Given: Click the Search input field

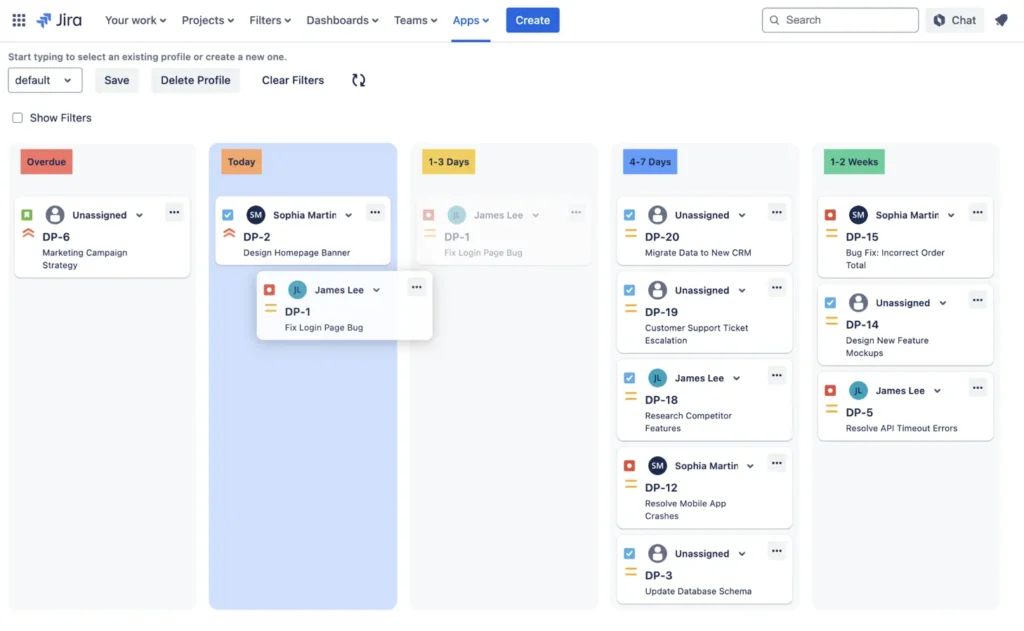Looking at the screenshot, I should [x=840, y=20].
